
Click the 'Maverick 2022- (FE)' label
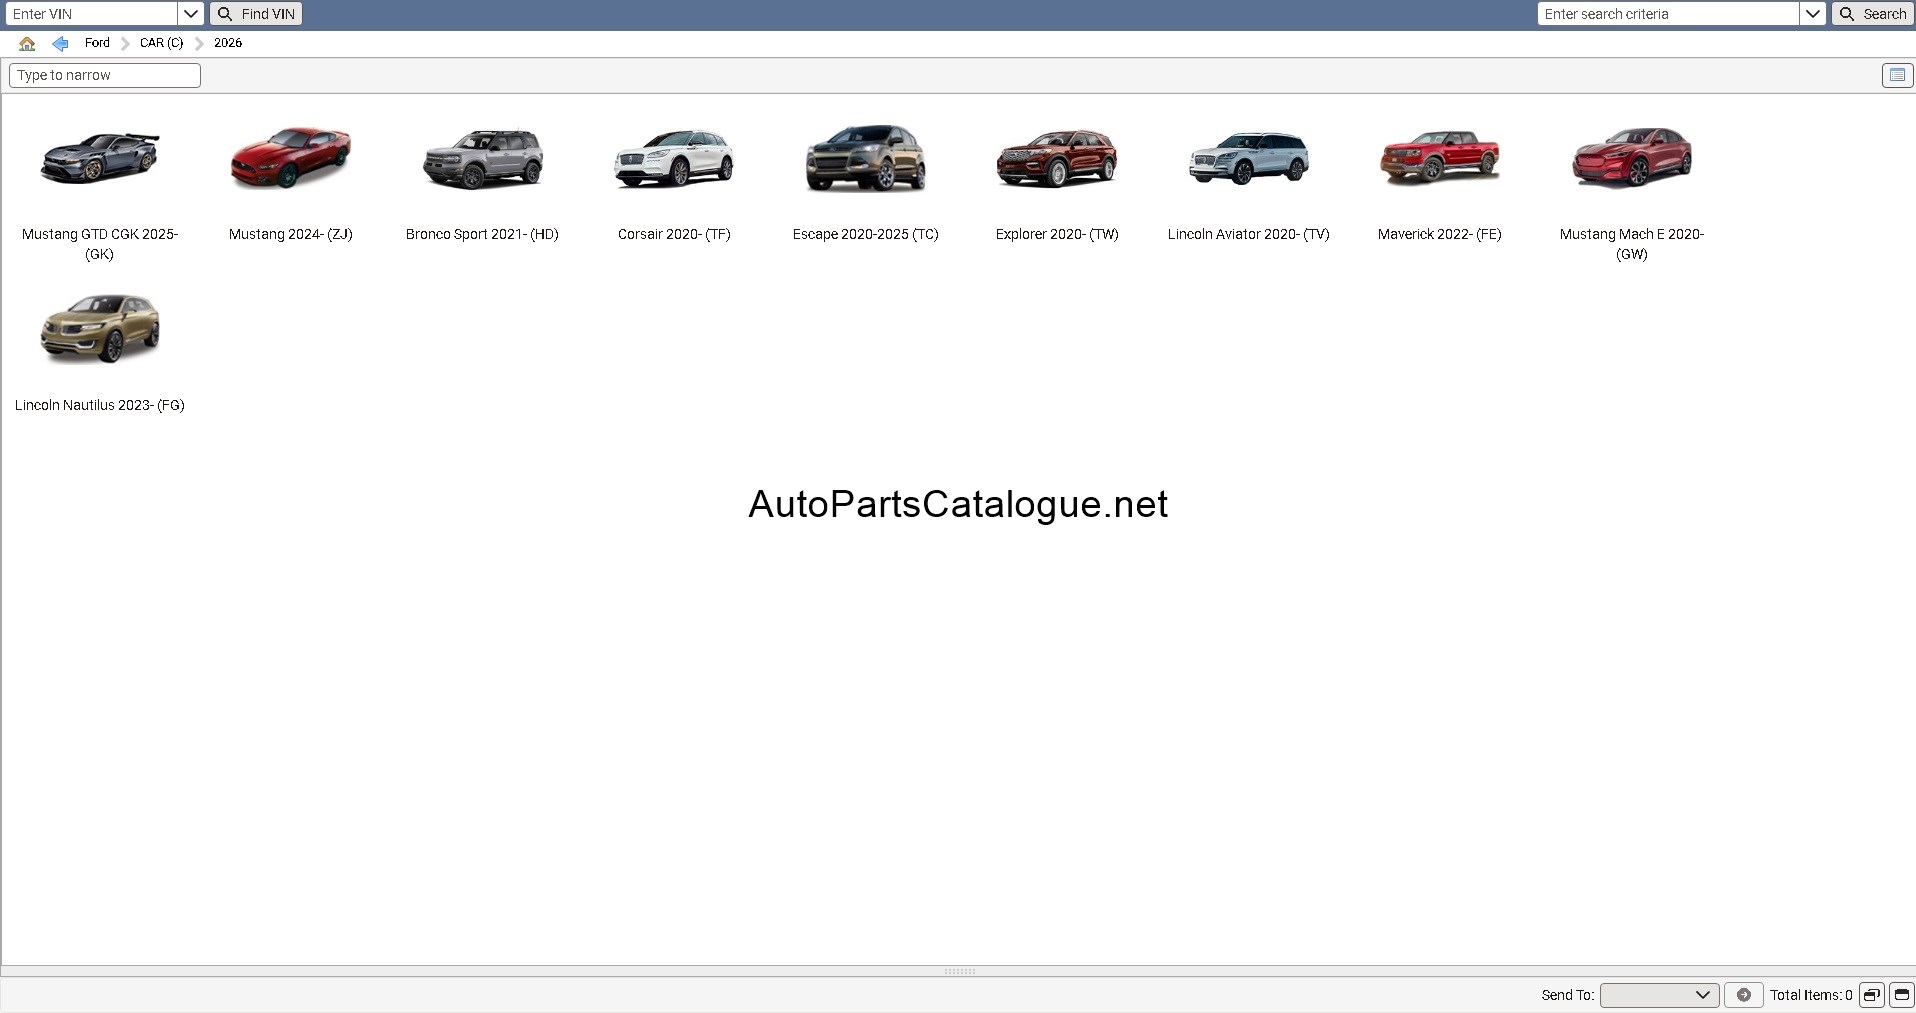(1440, 234)
